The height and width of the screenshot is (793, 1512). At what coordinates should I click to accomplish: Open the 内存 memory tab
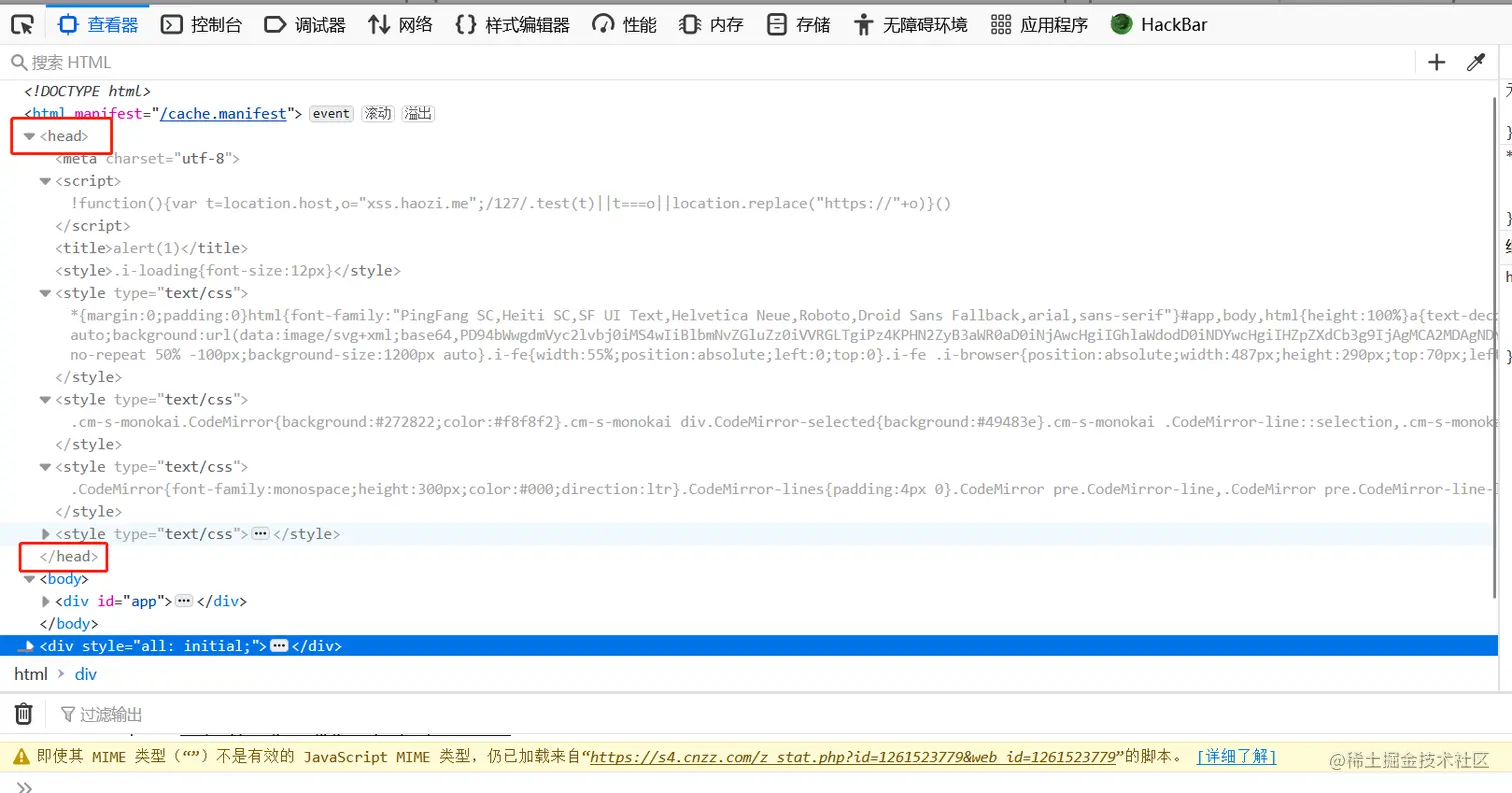(x=711, y=25)
